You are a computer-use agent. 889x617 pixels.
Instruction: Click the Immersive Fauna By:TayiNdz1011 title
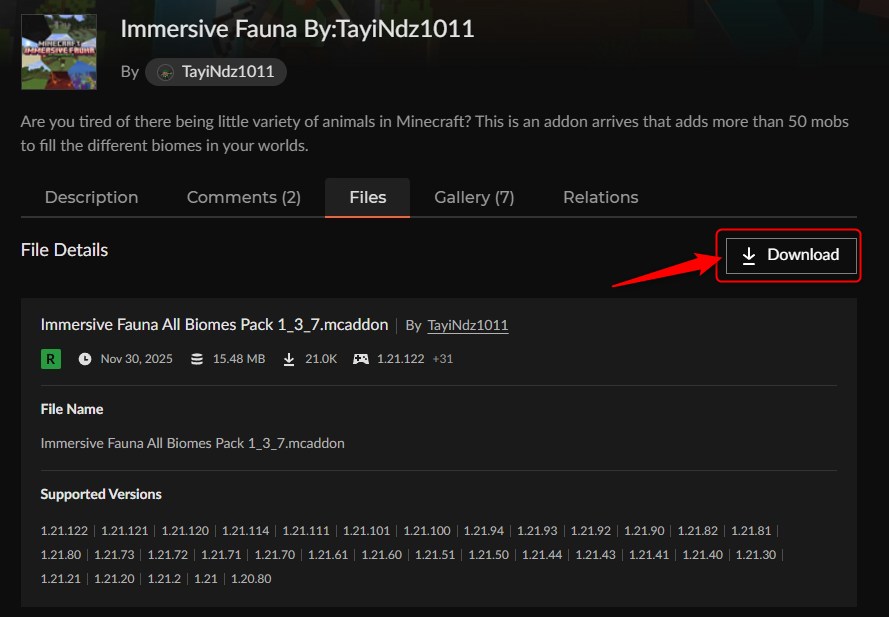coord(297,29)
